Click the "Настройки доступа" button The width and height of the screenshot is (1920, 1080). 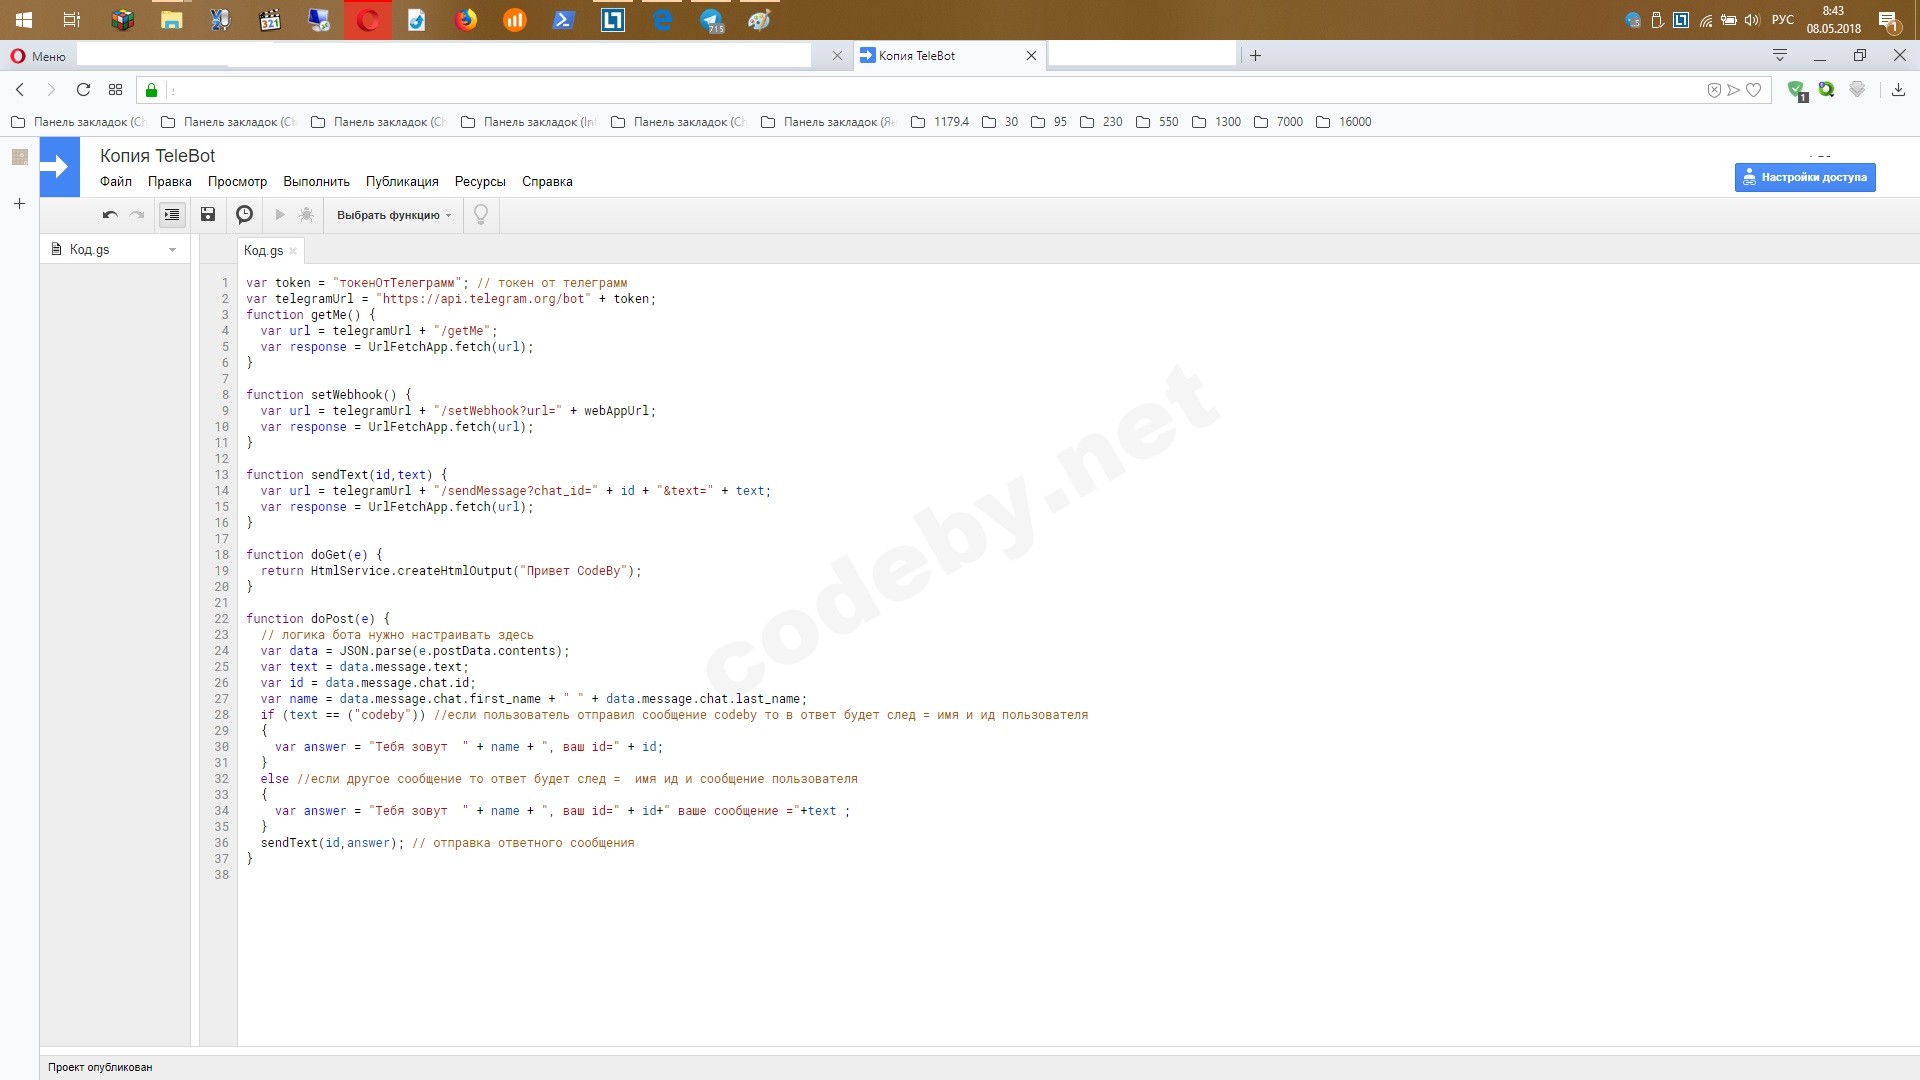coord(1804,177)
